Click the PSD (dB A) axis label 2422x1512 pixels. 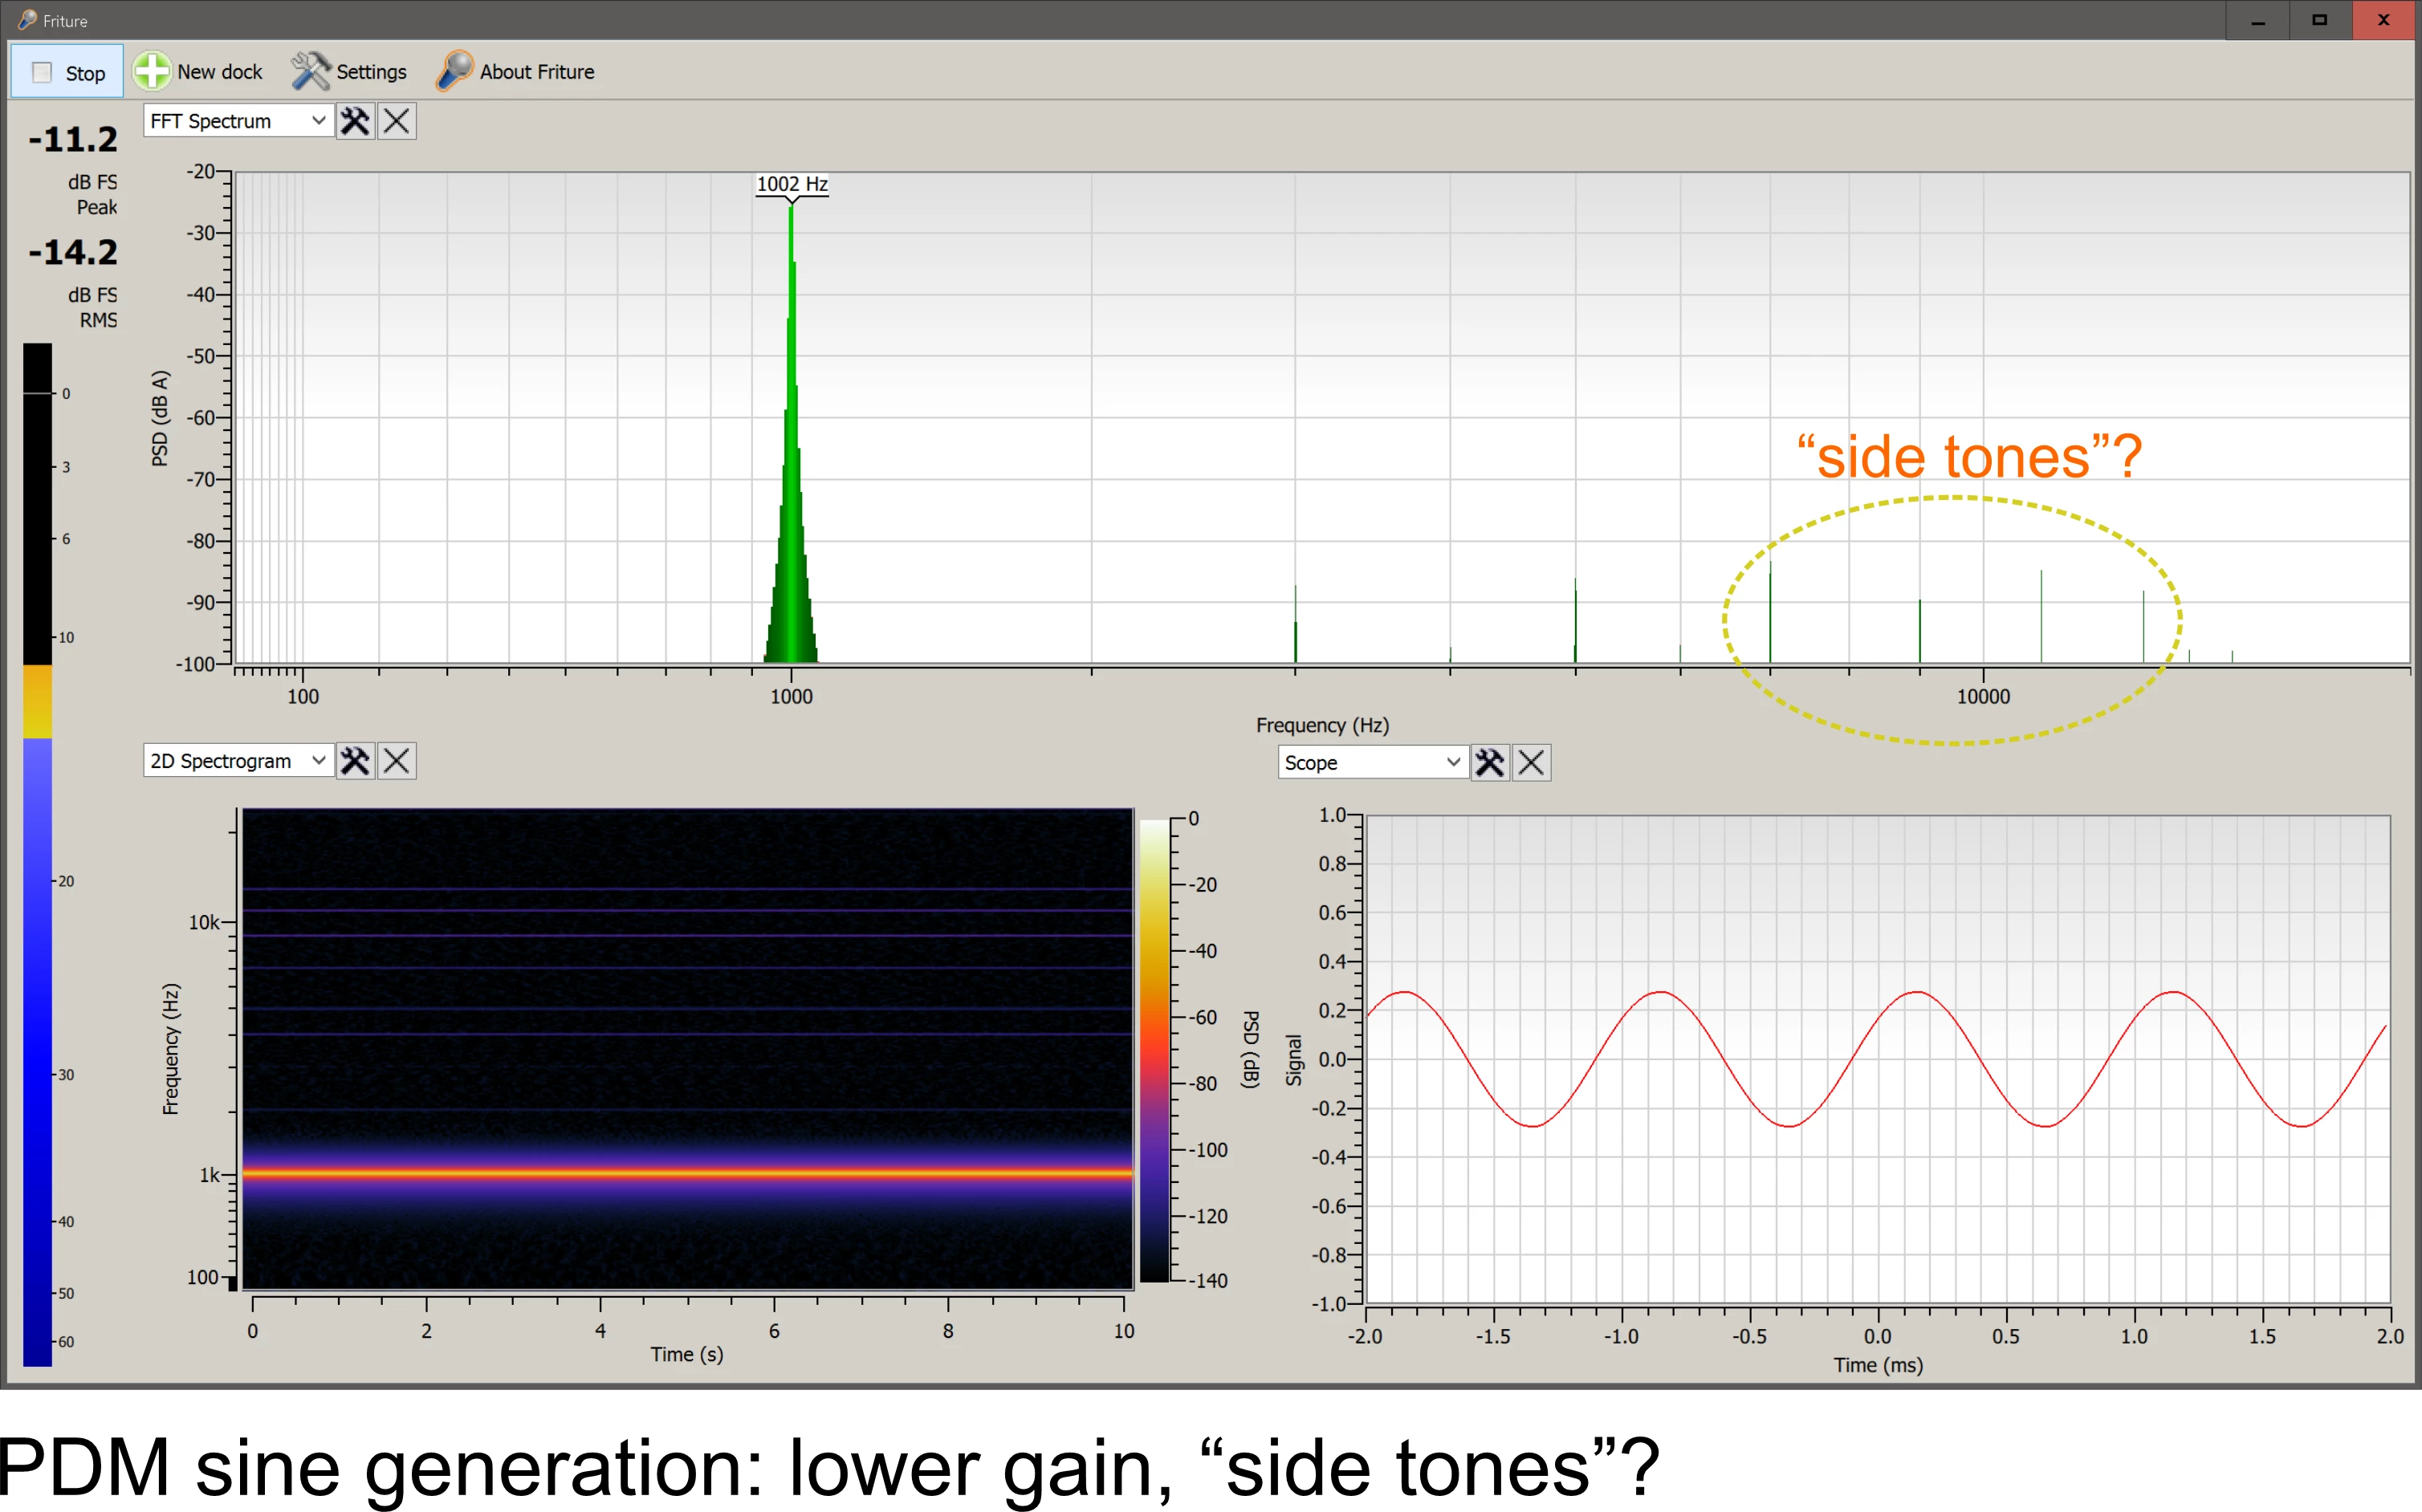point(160,418)
